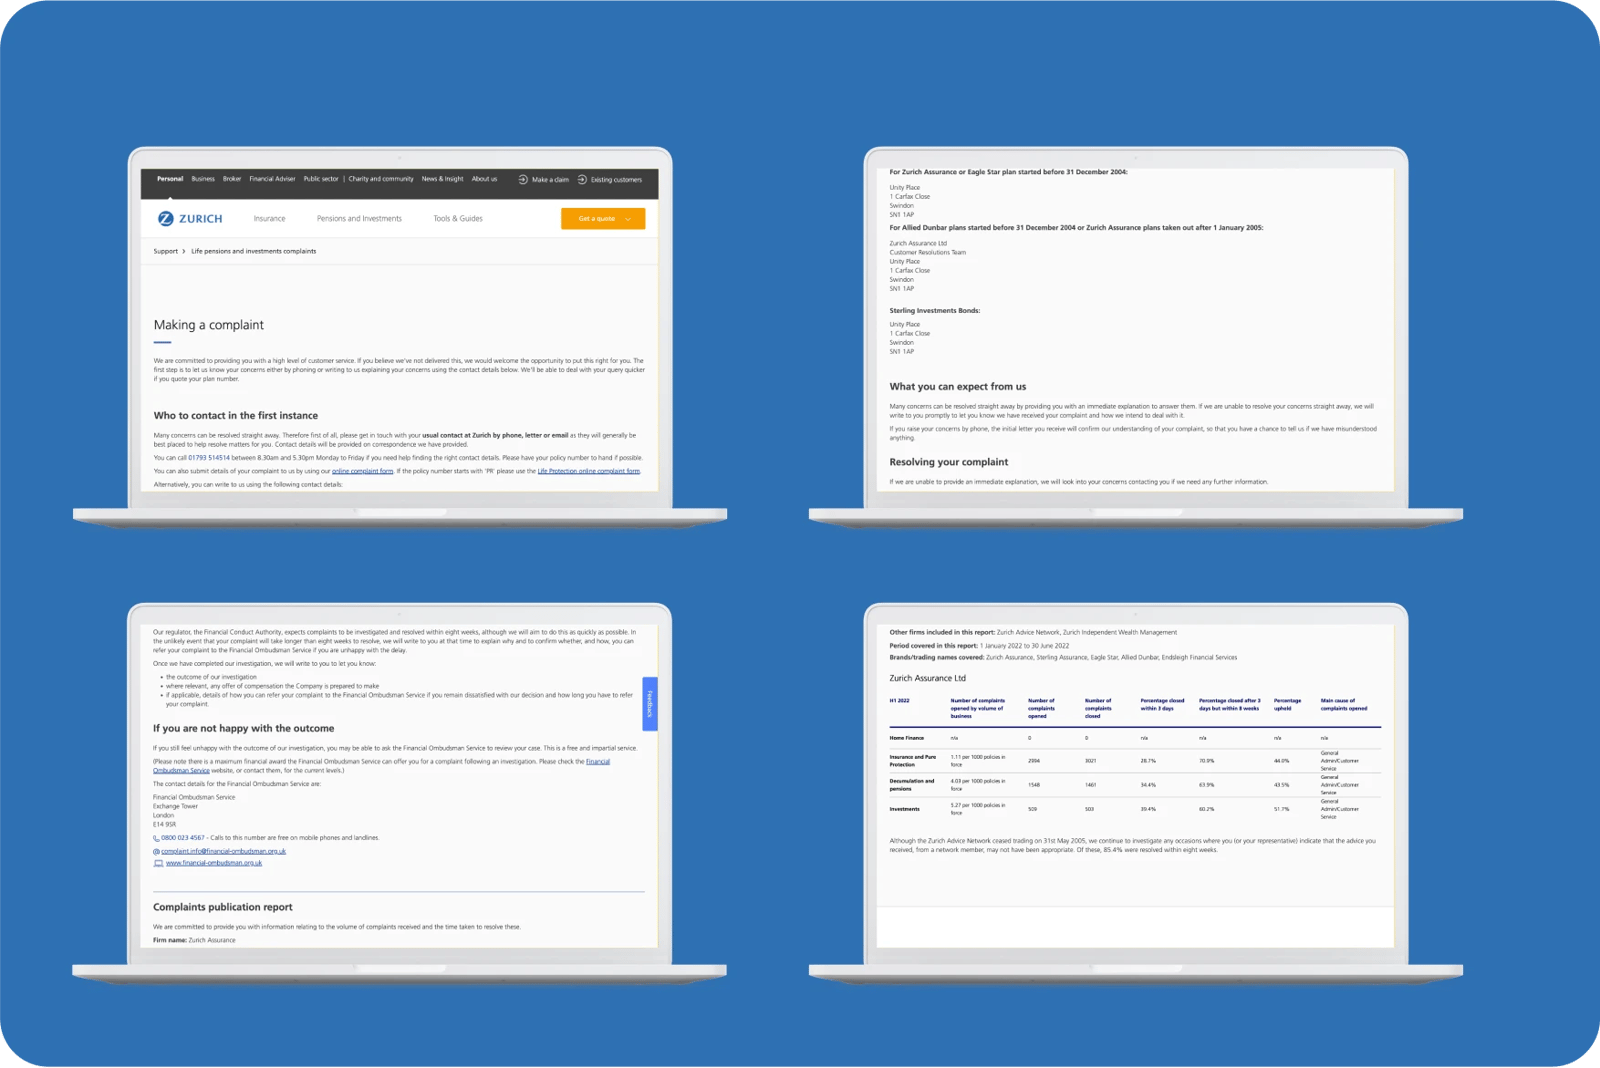Click the 1548 complaints opened cell
Image resolution: width=1600 pixels, height=1068 pixels.
point(1034,785)
